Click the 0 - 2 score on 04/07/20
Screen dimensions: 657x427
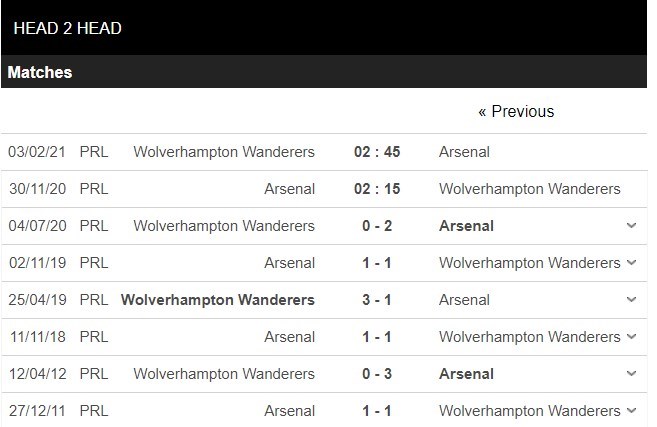coord(377,226)
